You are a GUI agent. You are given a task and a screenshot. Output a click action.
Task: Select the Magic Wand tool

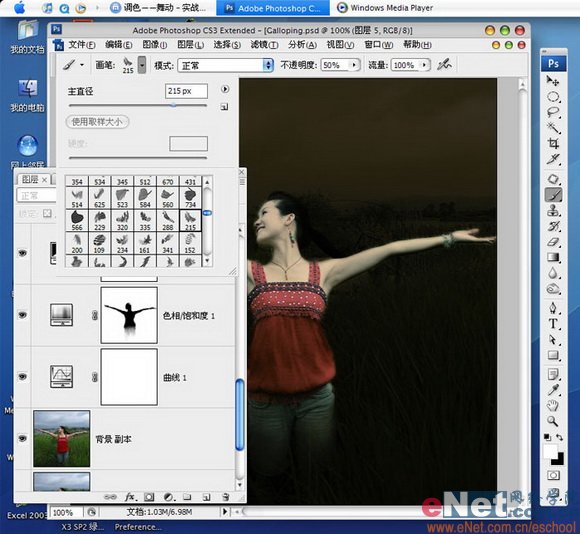553,128
